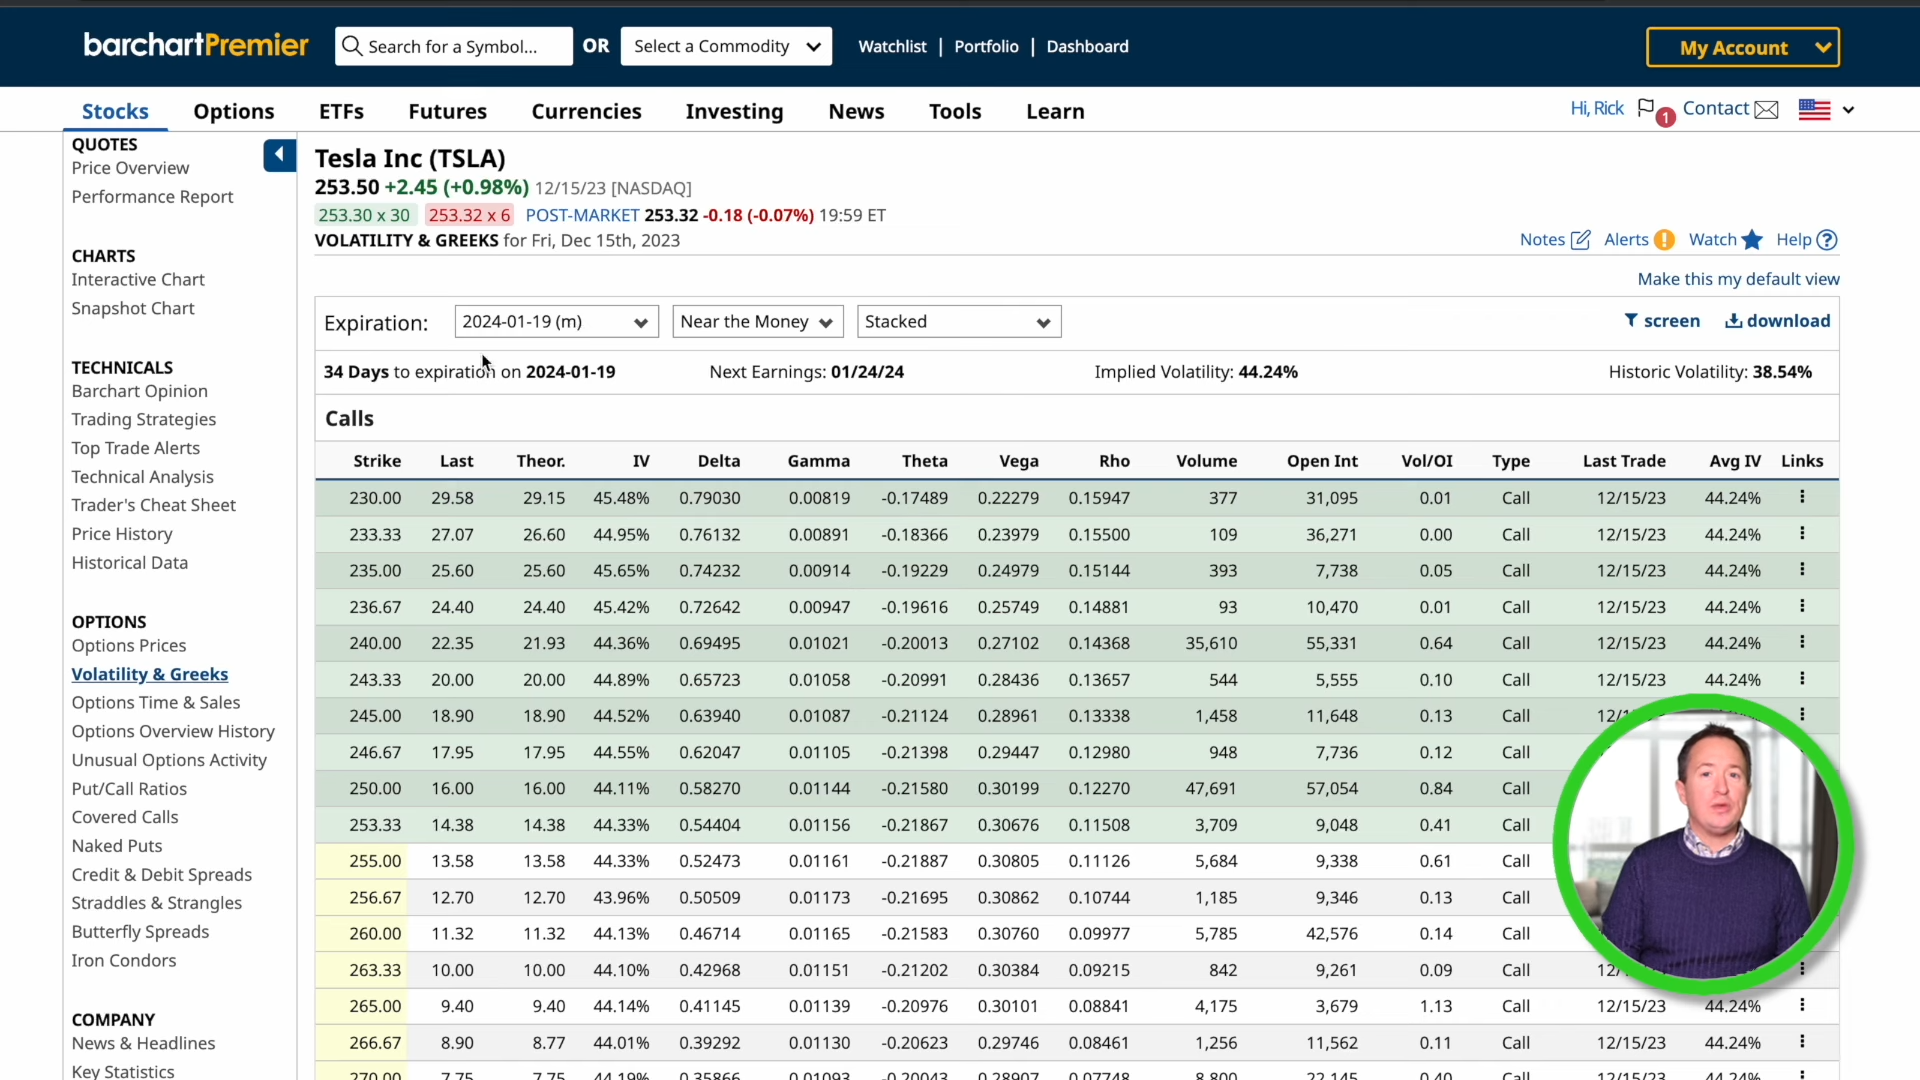Viewport: 1920px width, 1080px height.
Task: Click the Watch star to track TSLA
Action: tap(1752, 239)
